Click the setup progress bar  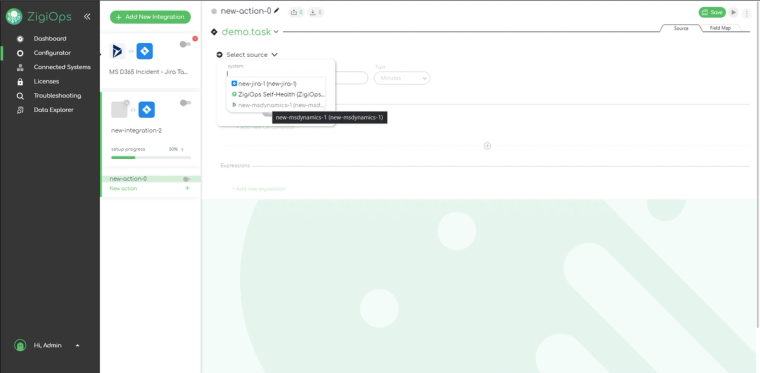coord(151,157)
